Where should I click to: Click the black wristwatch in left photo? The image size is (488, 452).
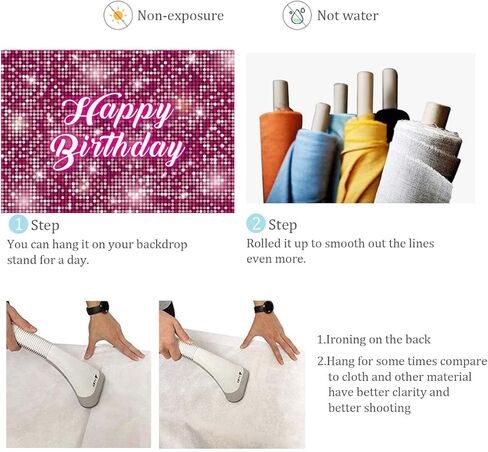tap(98, 308)
